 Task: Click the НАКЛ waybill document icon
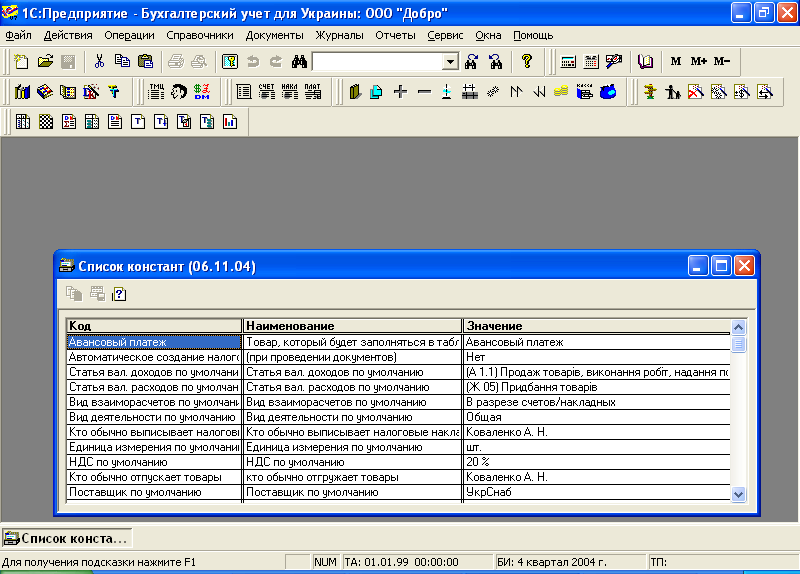(289, 92)
